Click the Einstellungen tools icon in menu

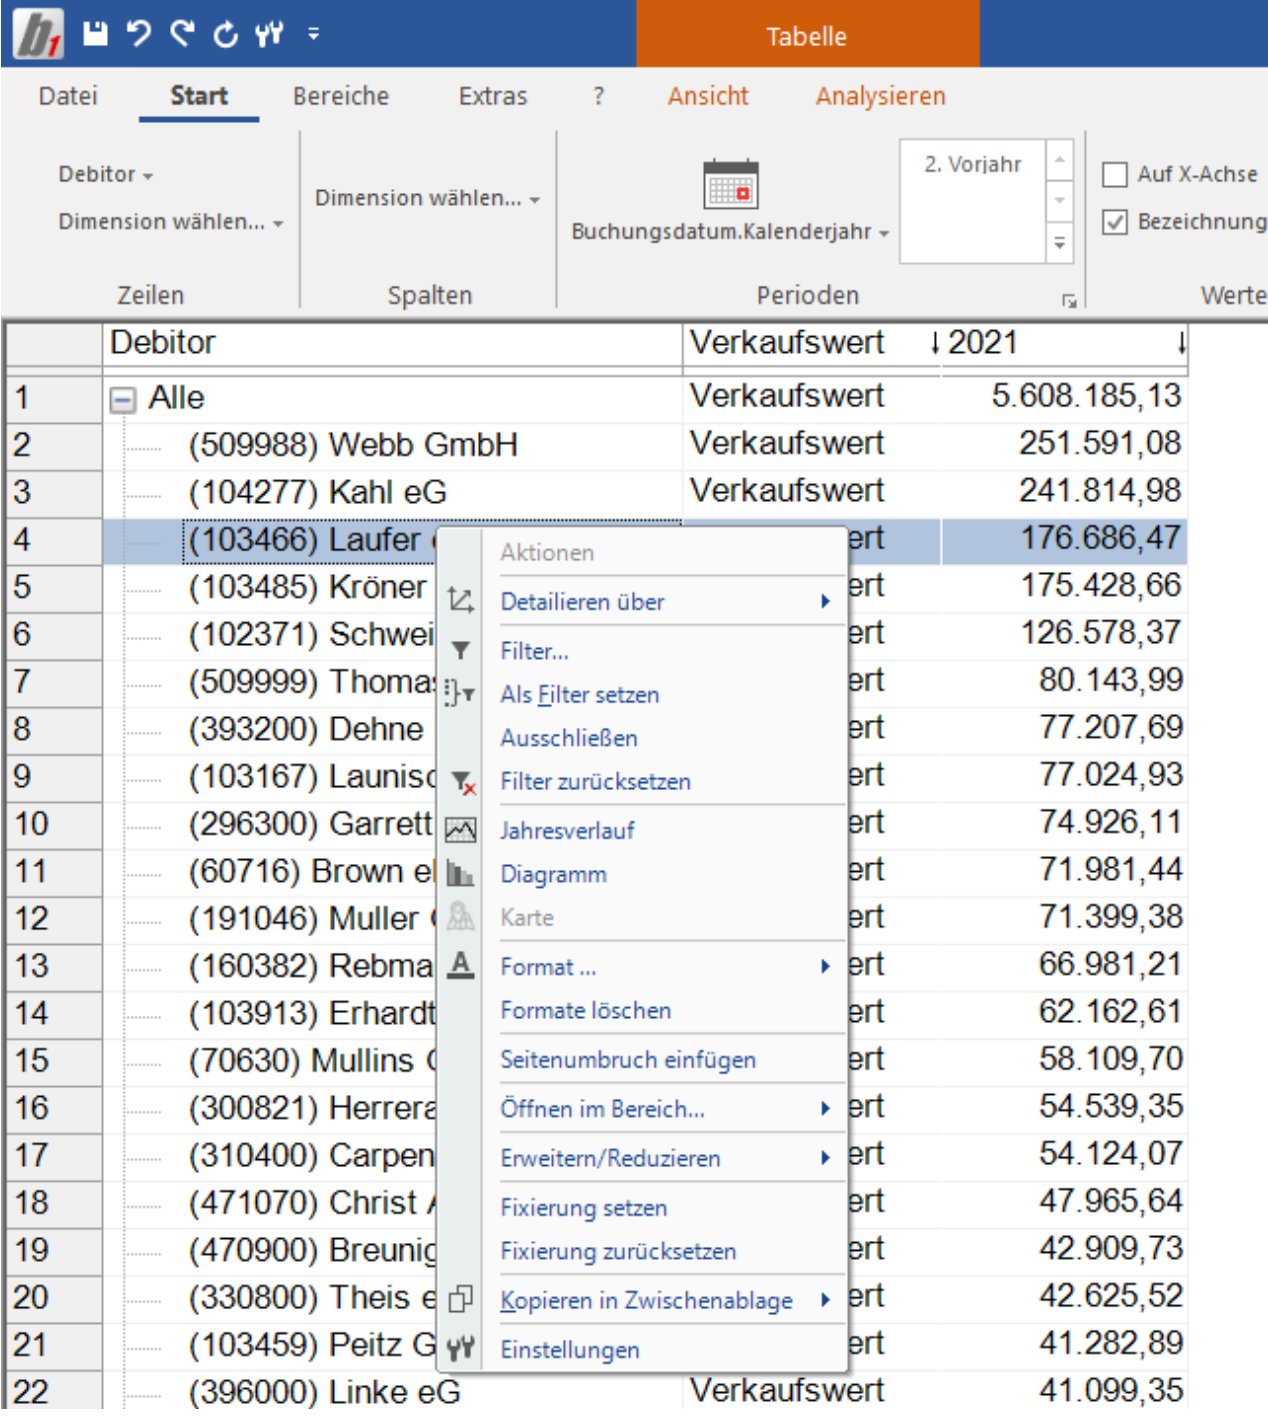[461, 1349]
